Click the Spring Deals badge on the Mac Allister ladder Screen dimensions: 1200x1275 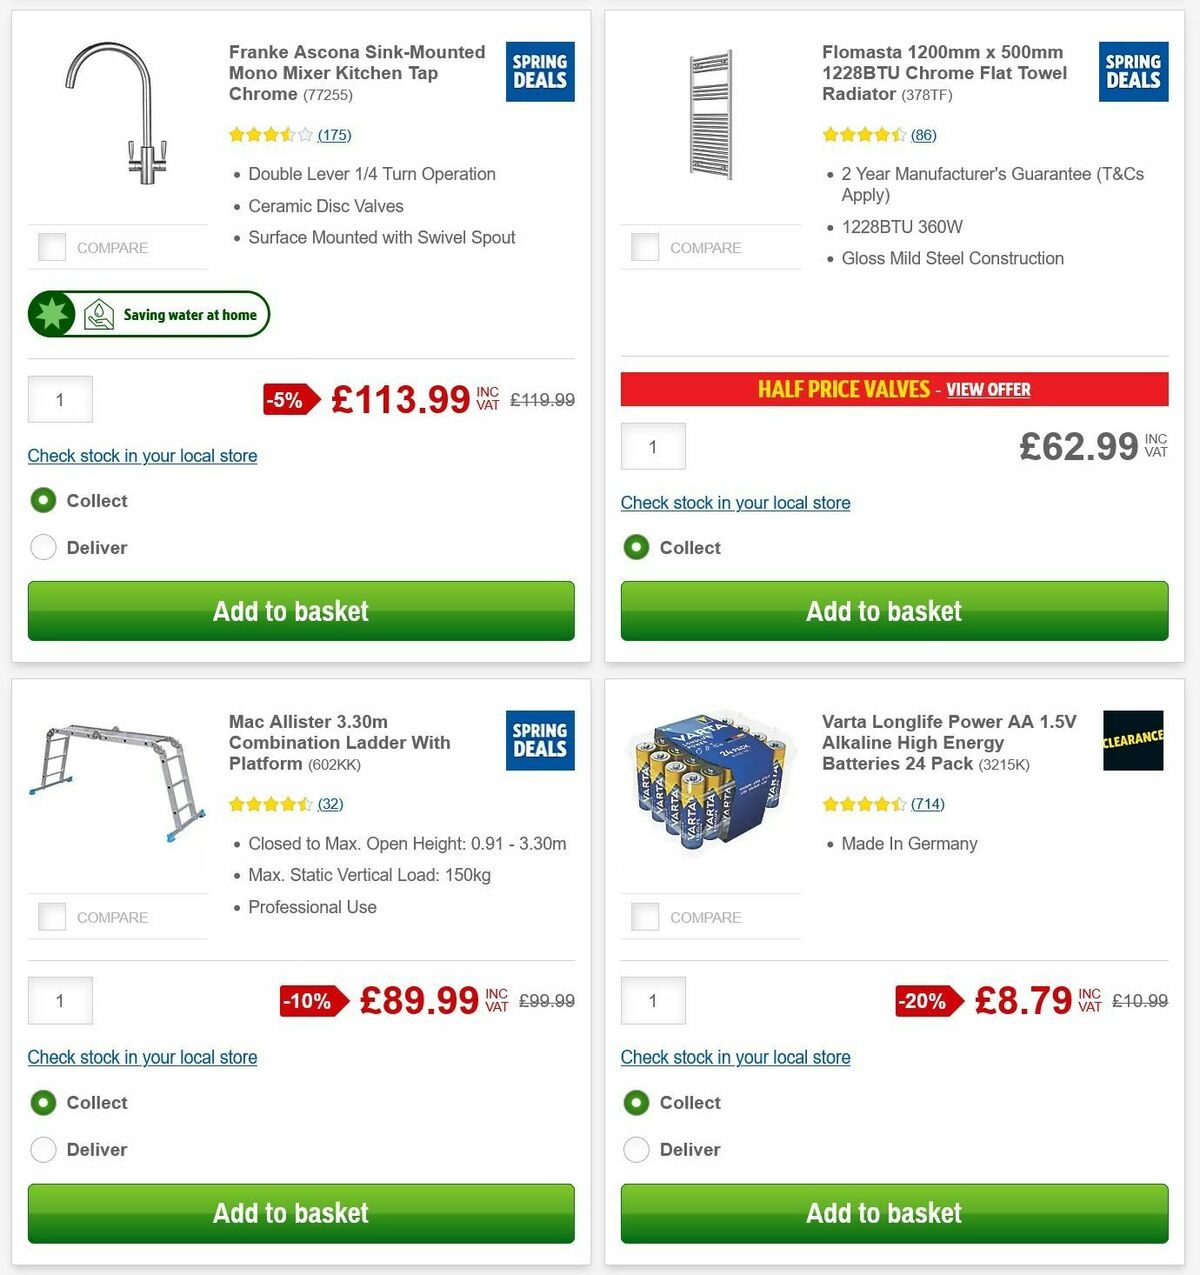[x=539, y=740]
